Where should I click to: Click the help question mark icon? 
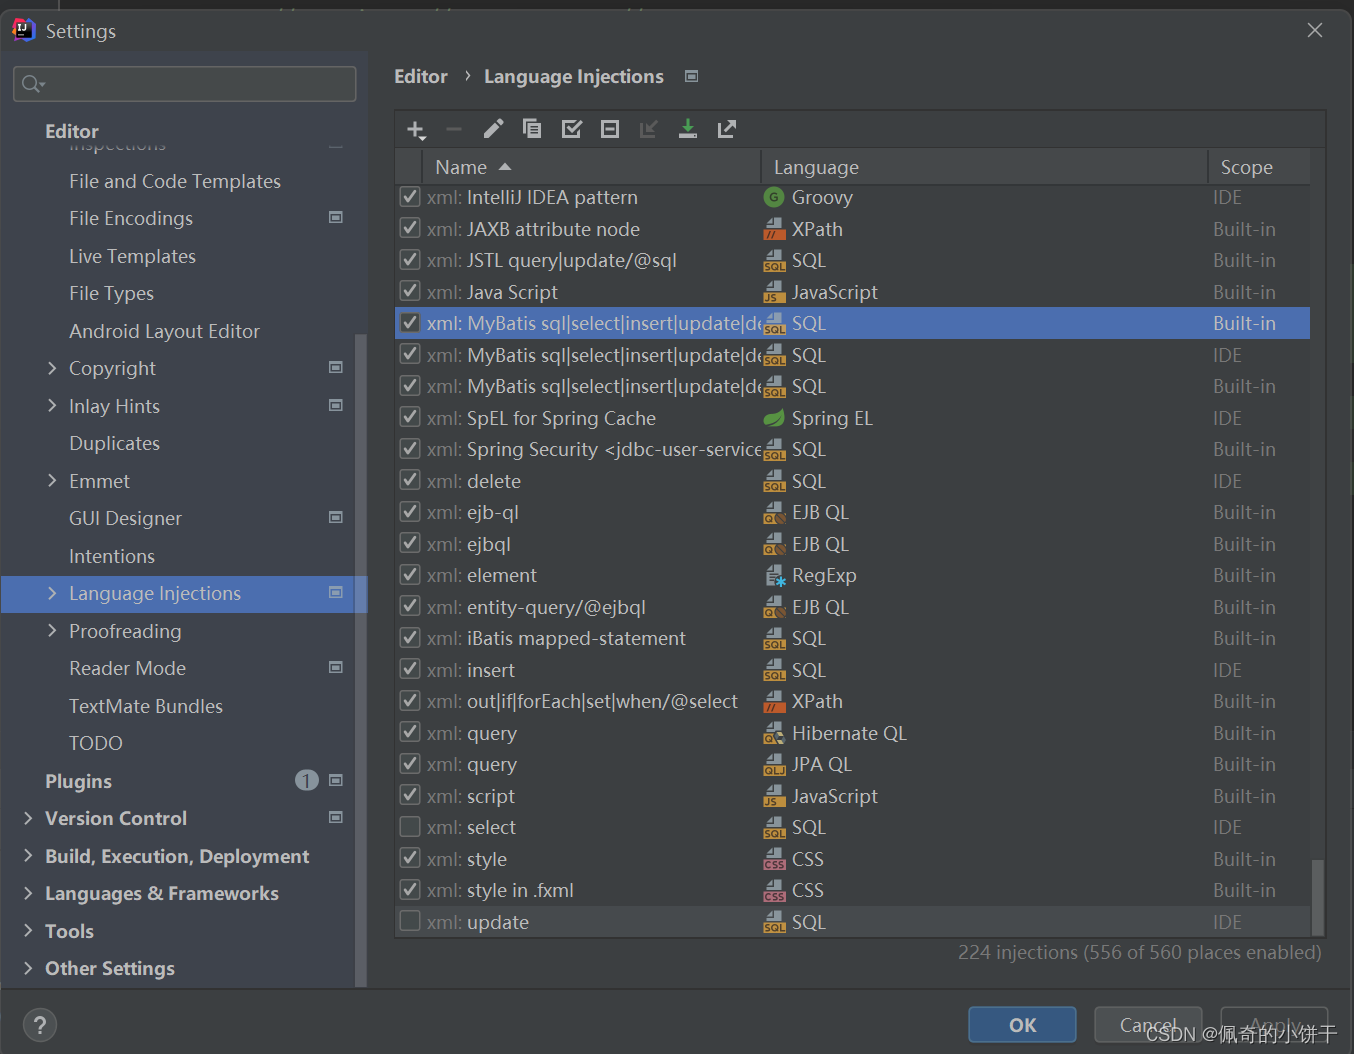[39, 1025]
